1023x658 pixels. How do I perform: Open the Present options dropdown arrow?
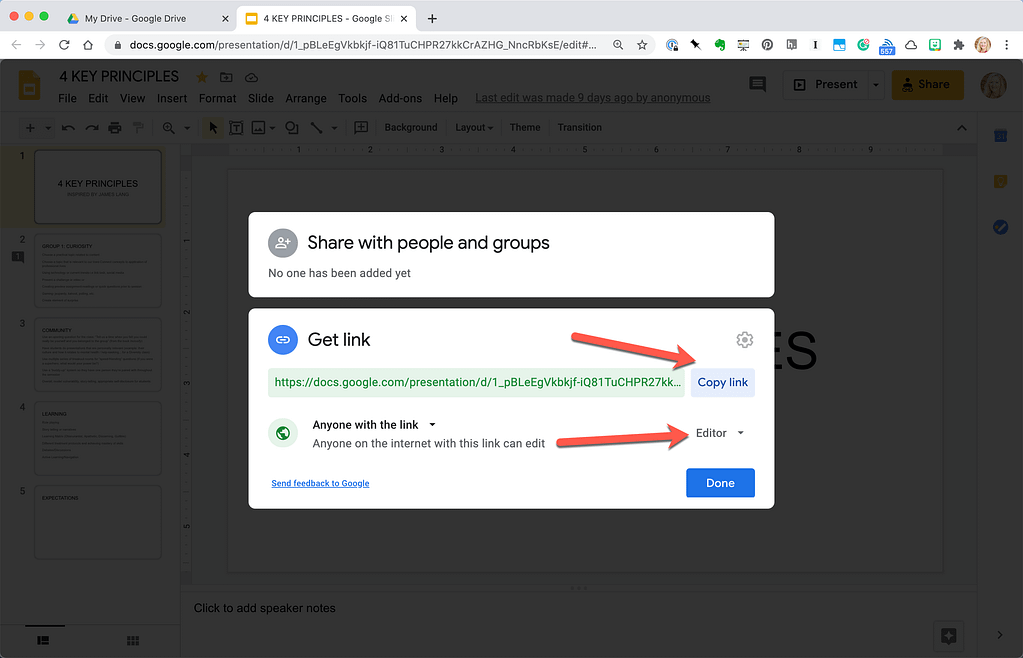click(x=876, y=85)
